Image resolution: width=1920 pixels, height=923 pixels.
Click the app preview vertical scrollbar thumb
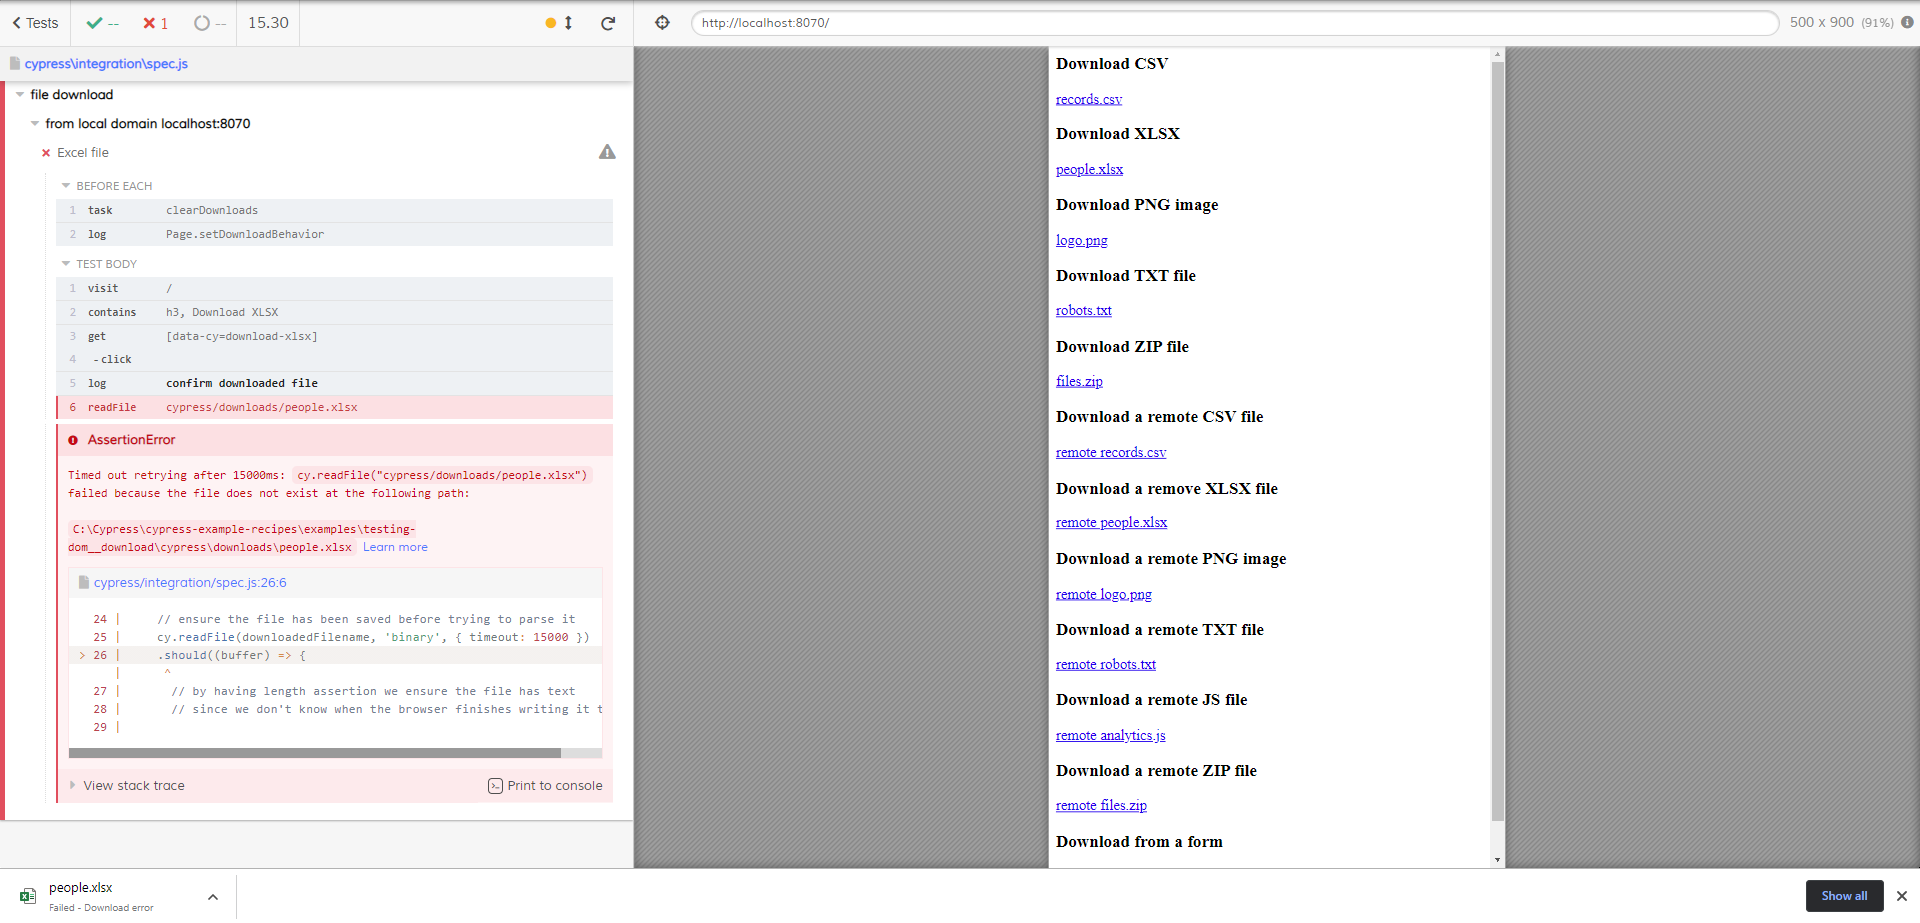coord(1497,440)
